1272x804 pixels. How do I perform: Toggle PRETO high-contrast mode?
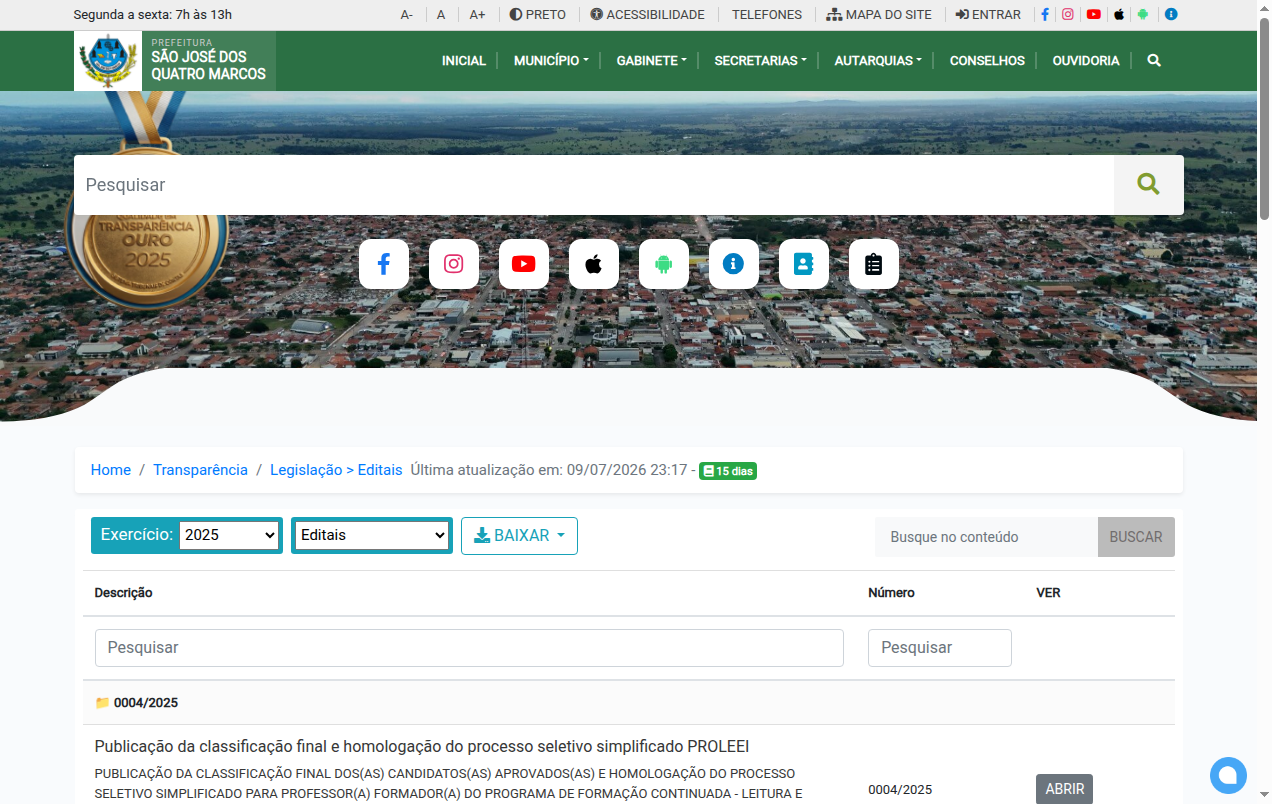[538, 15]
